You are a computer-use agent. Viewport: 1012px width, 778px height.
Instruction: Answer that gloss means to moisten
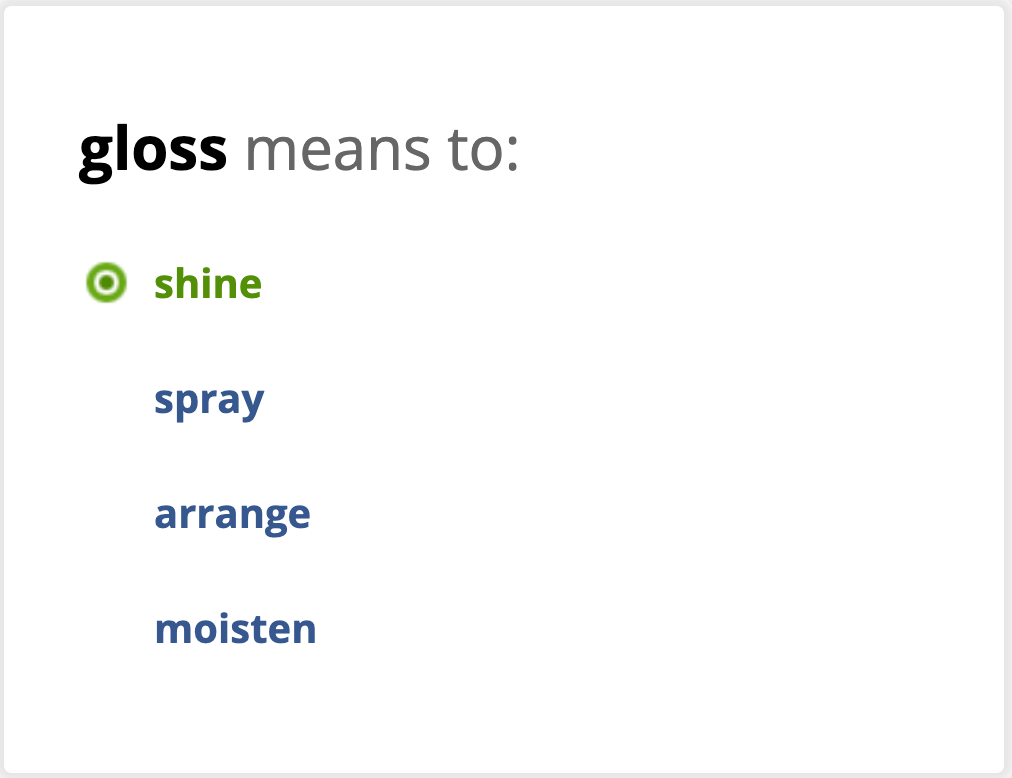pos(235,630)
